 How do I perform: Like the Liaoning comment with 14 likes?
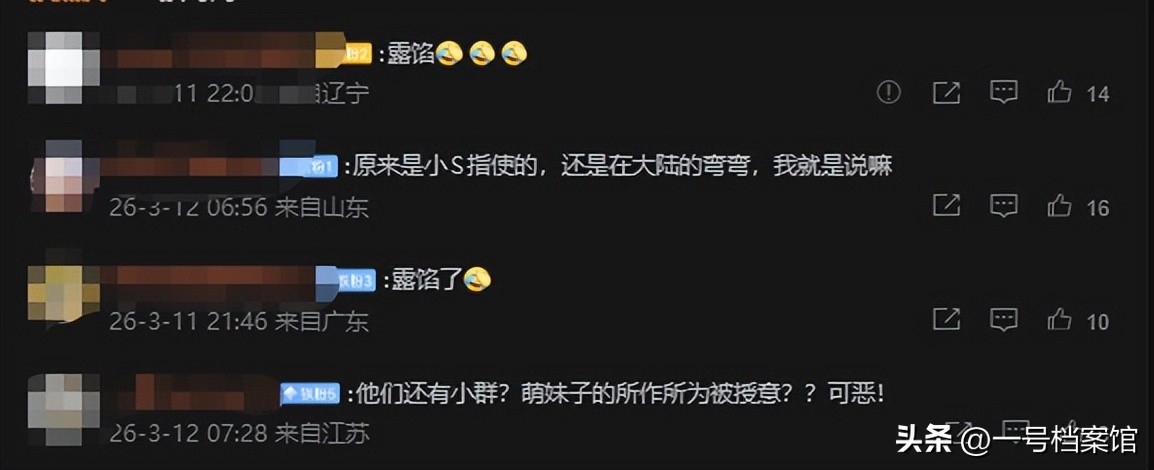pos(1059,93)
